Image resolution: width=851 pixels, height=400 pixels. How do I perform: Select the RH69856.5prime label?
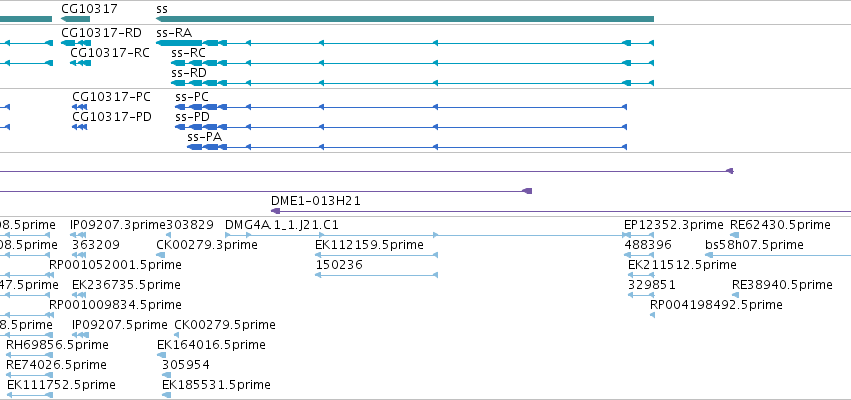(x=57, y=345)
